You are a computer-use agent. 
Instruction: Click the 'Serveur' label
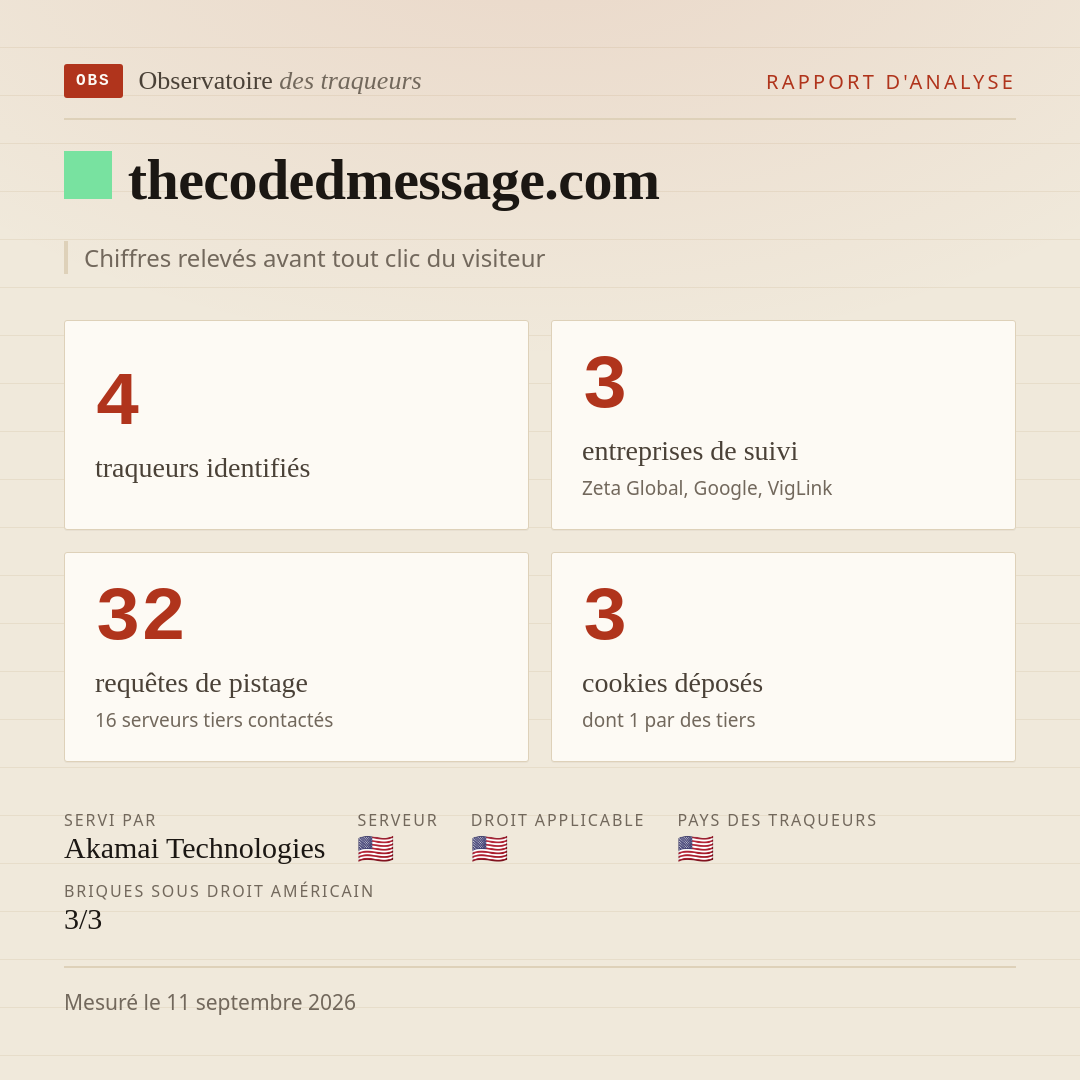pyautogui.click(x=397, y=820)
